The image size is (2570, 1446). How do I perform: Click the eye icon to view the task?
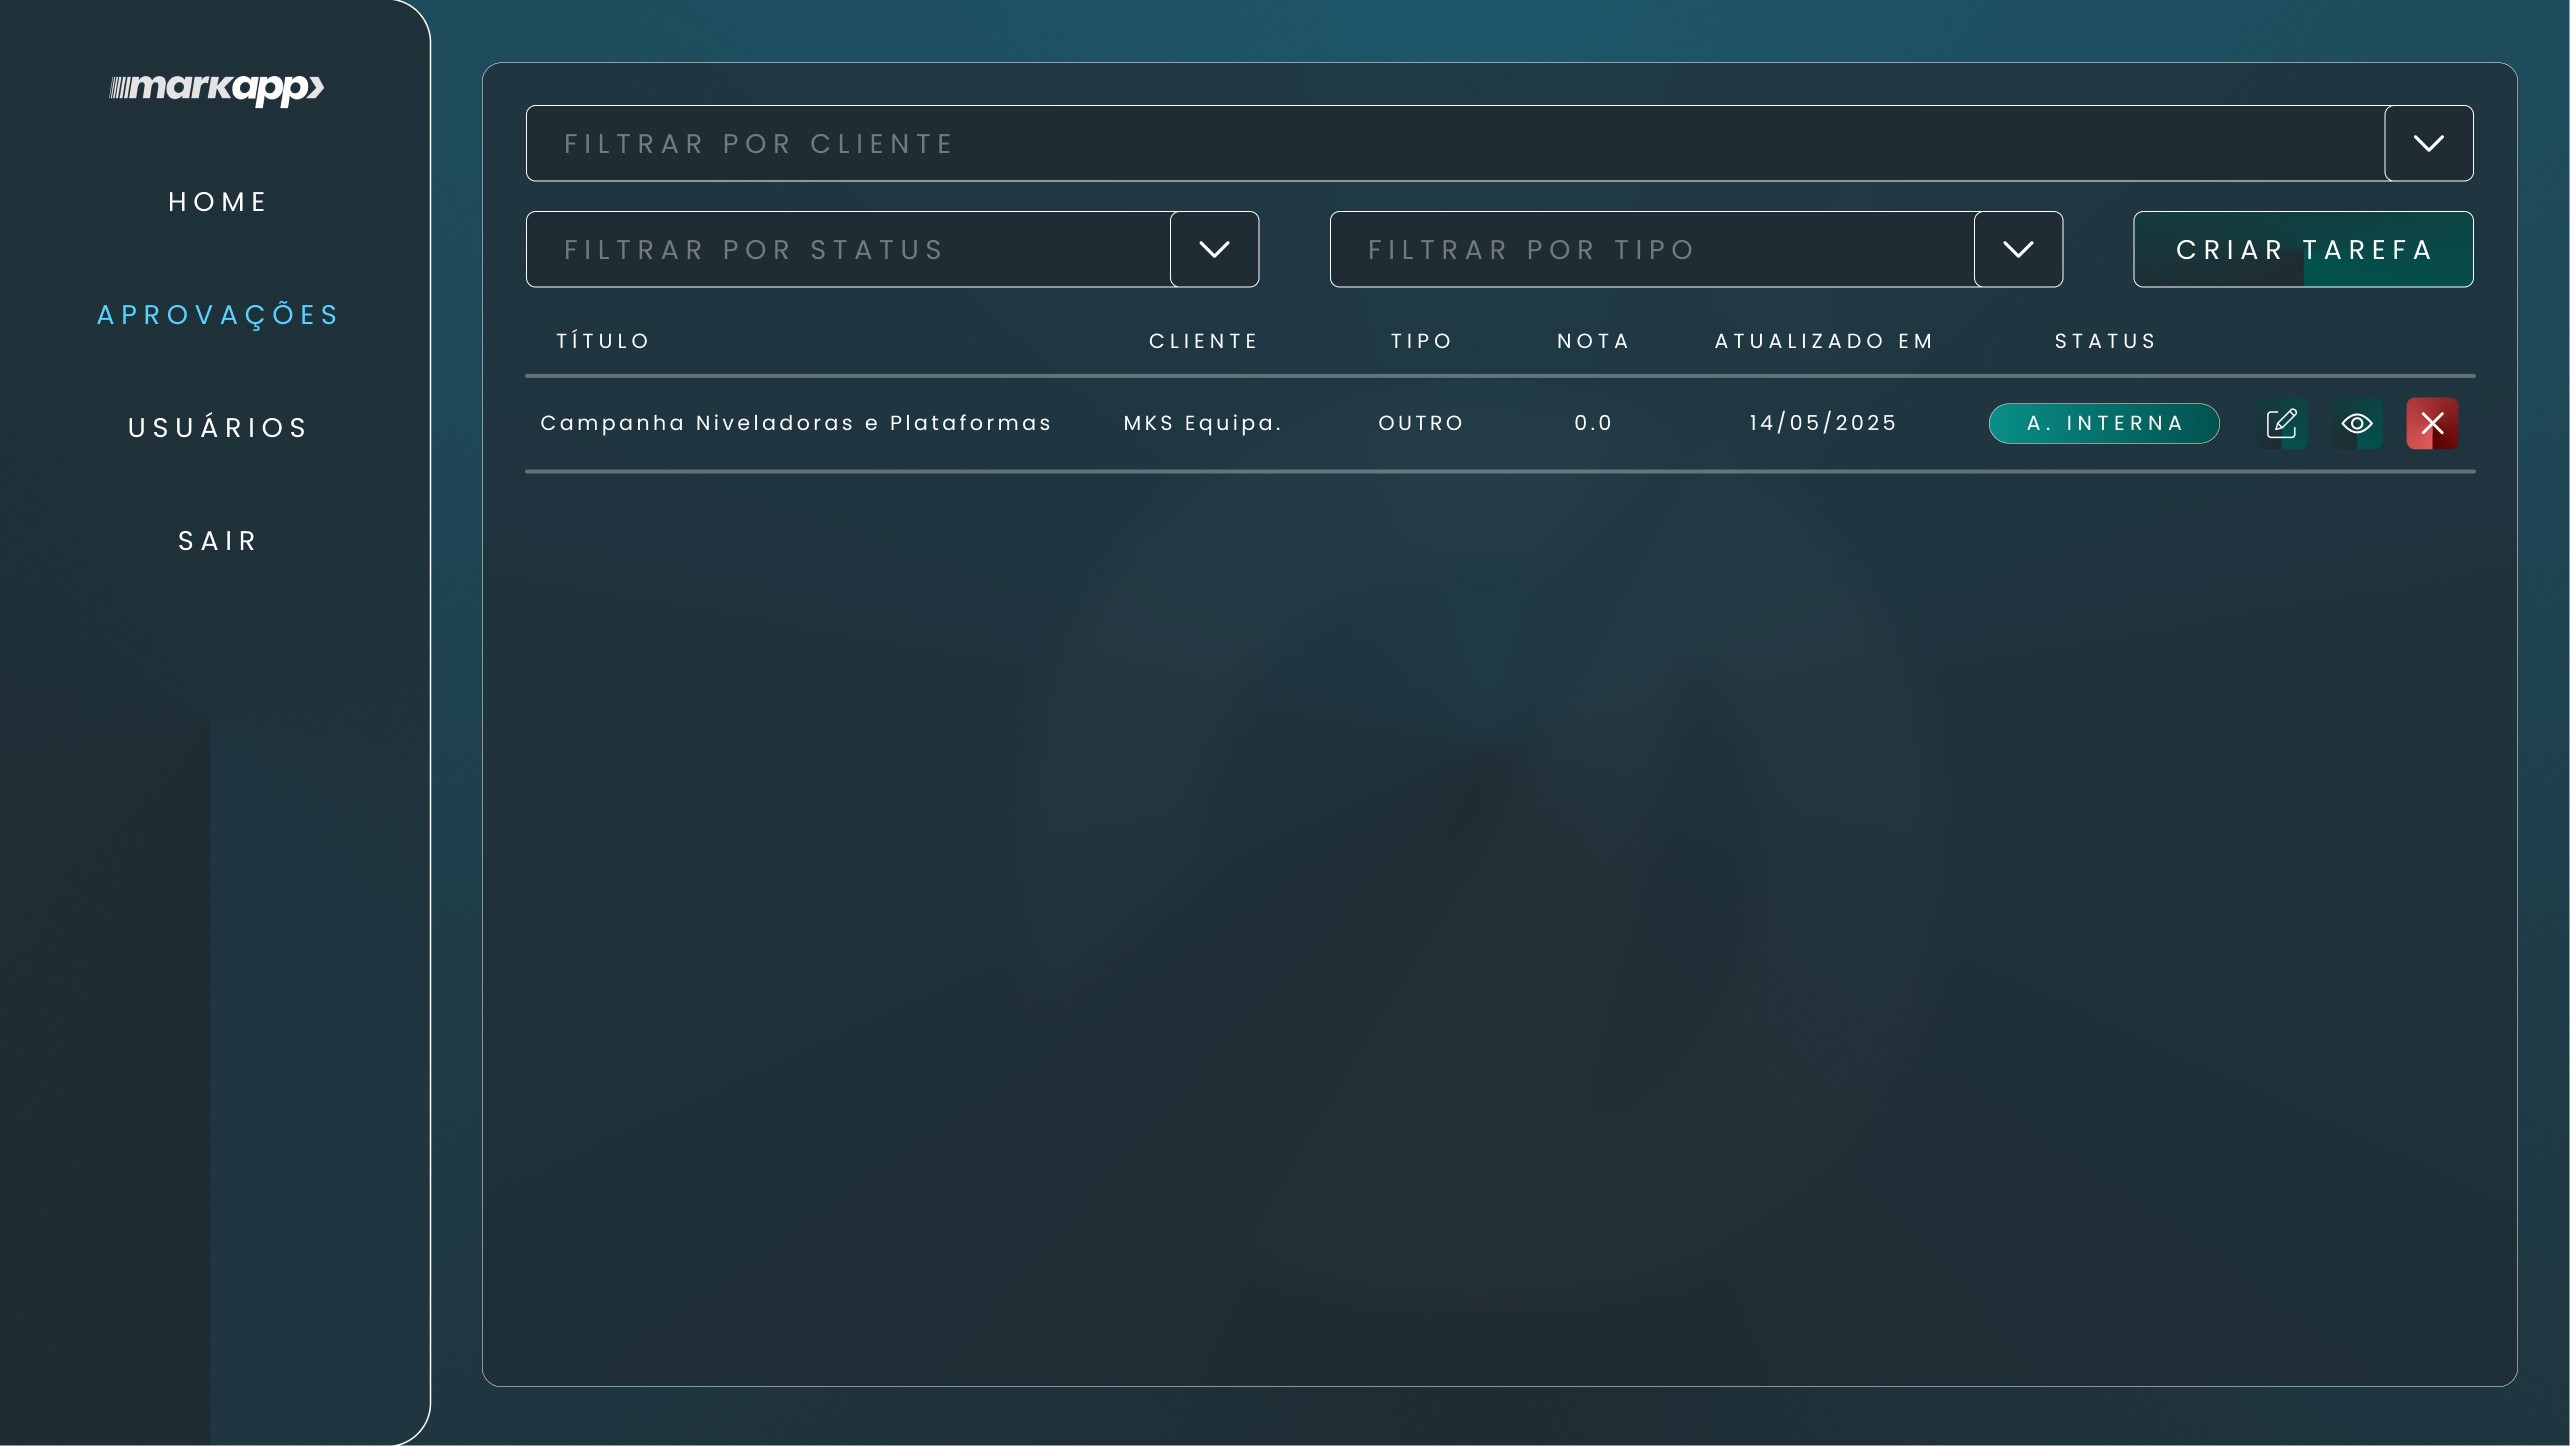(2356, 423)
